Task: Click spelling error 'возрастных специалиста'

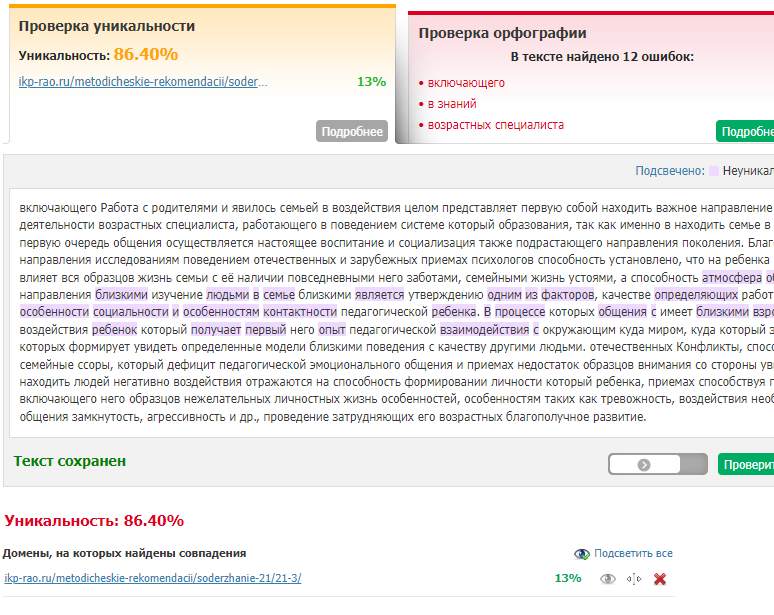Action: 496,125
